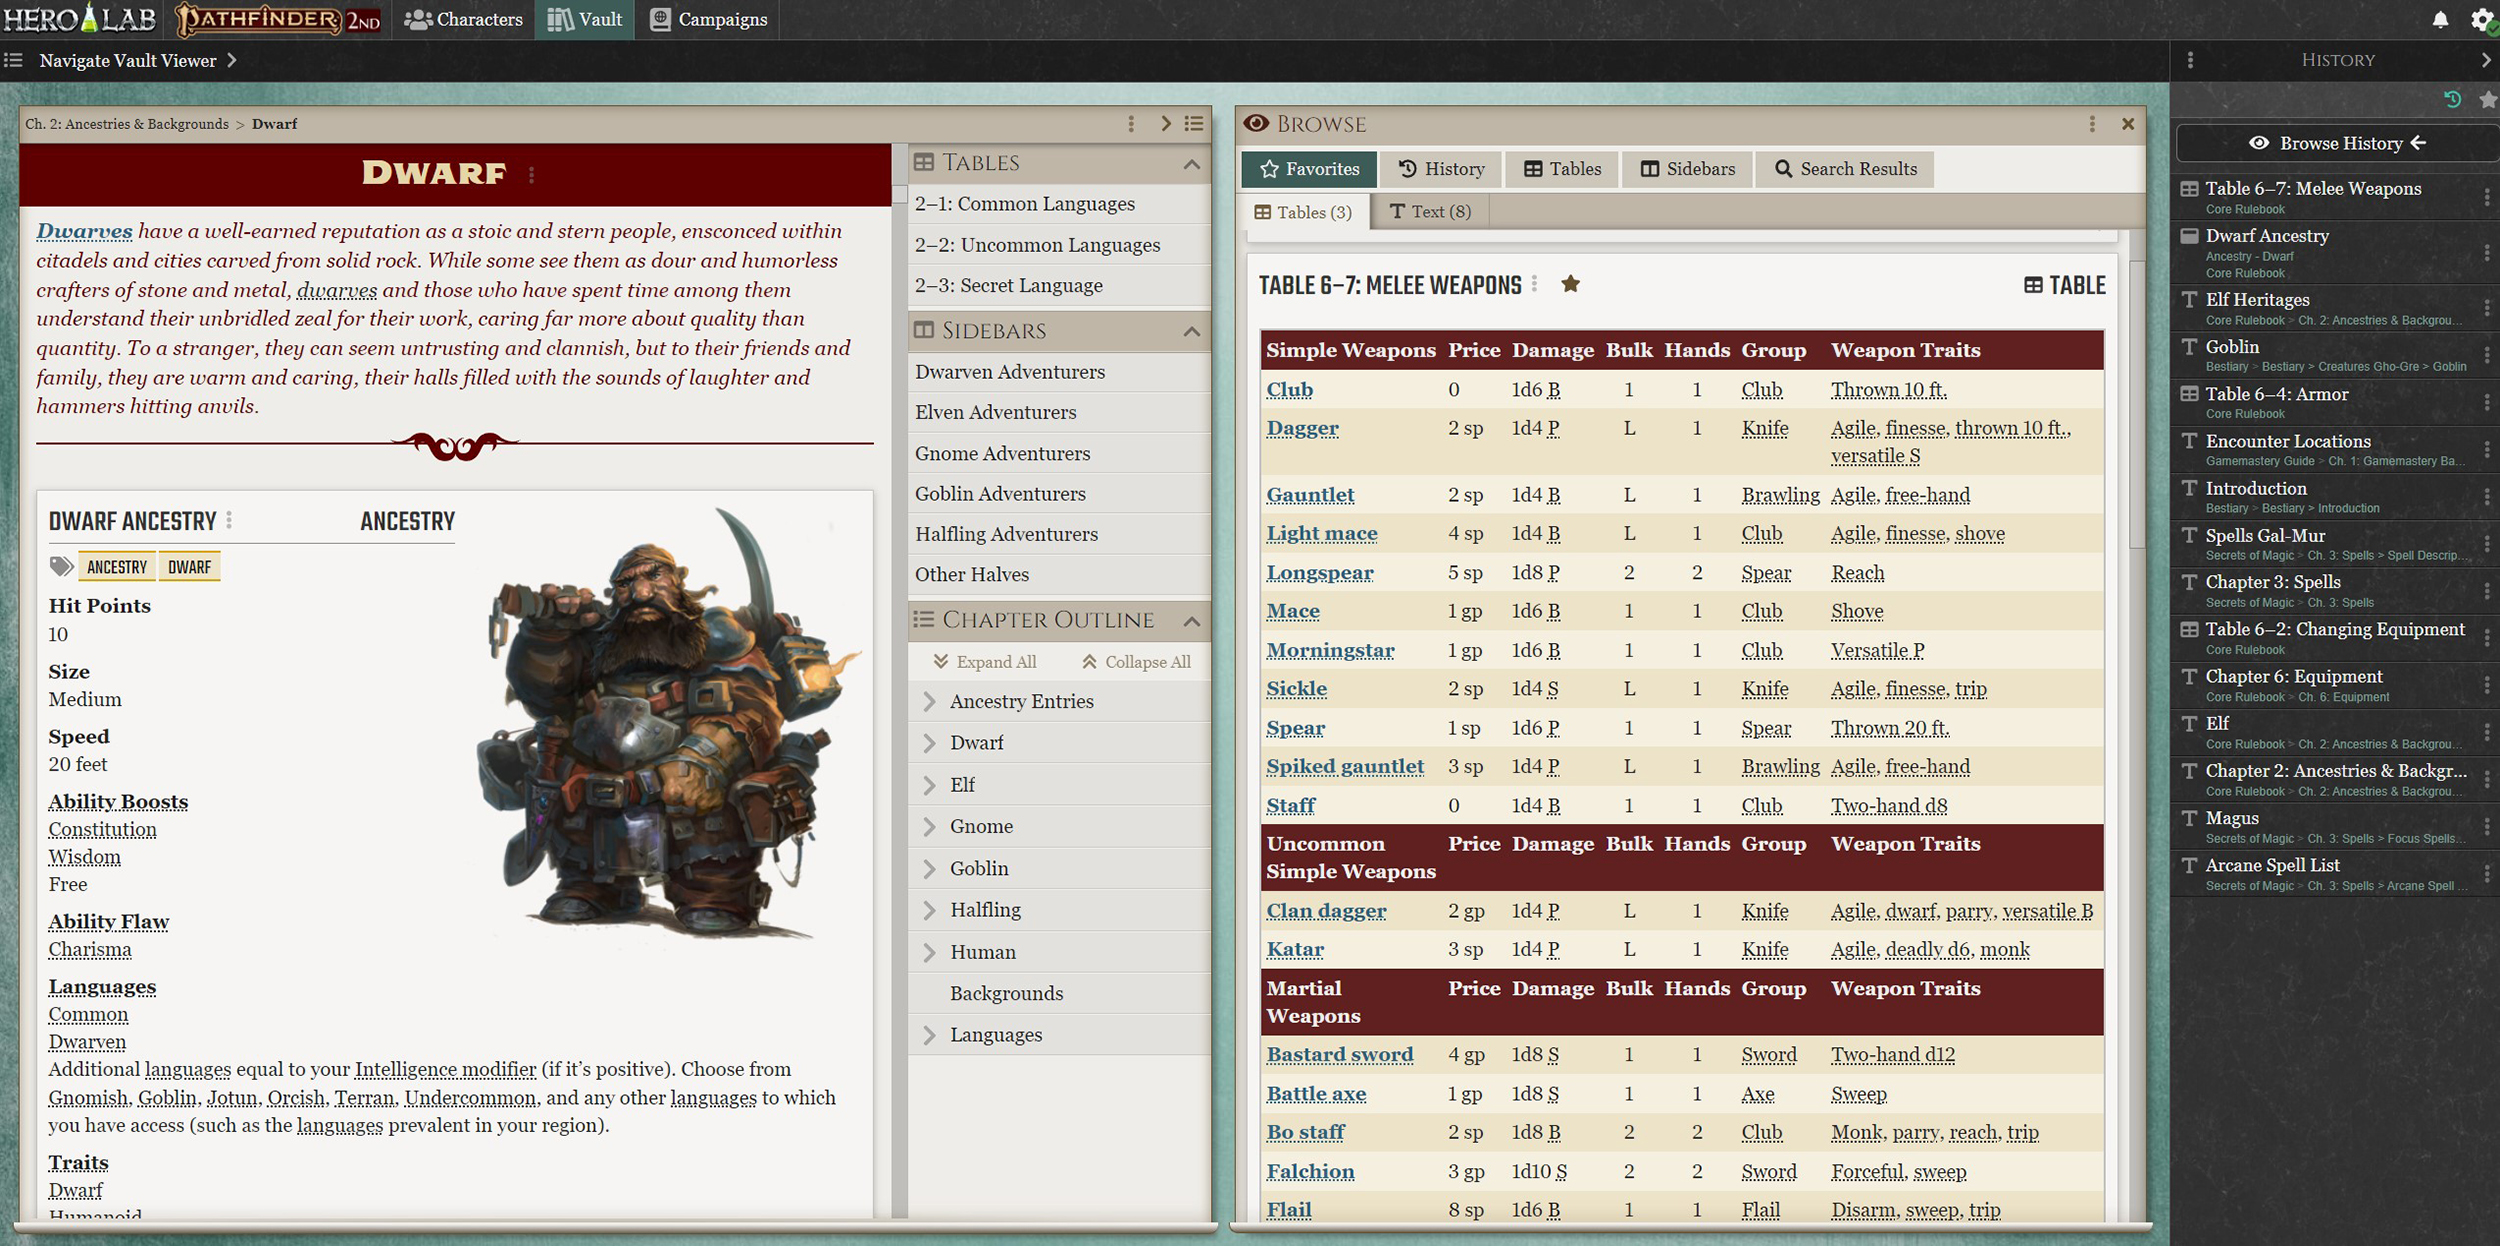Open the Dagger weapon link
Viewport: 2500px width, 1246px height.
tap(1302, 428)
